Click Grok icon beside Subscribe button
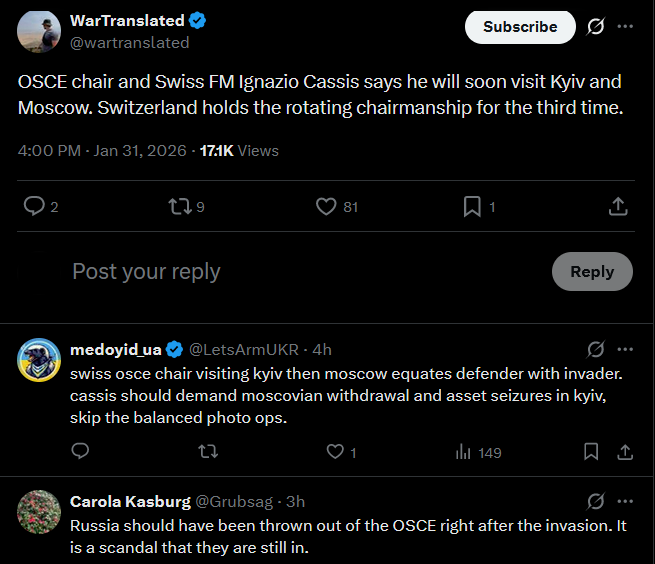The image size is (655, 564). pos(596,27)
